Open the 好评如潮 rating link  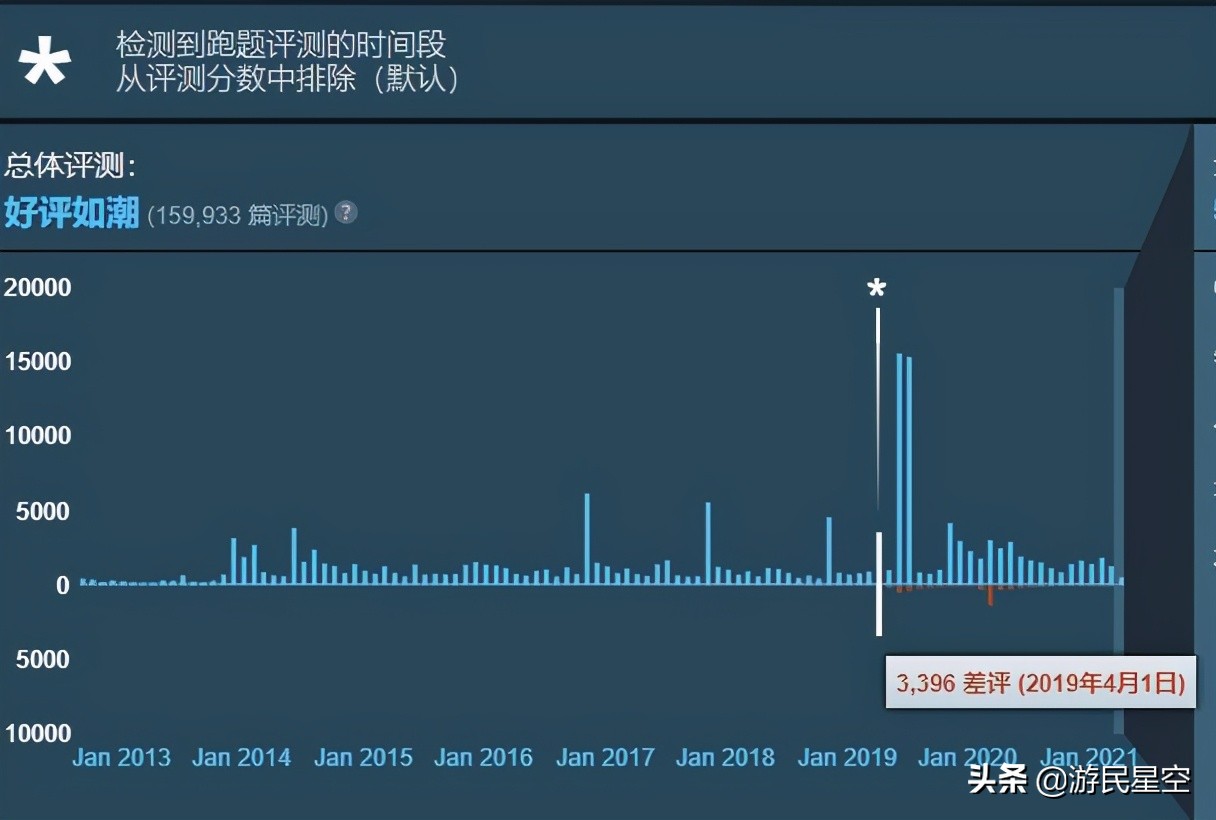pos(70,213)
